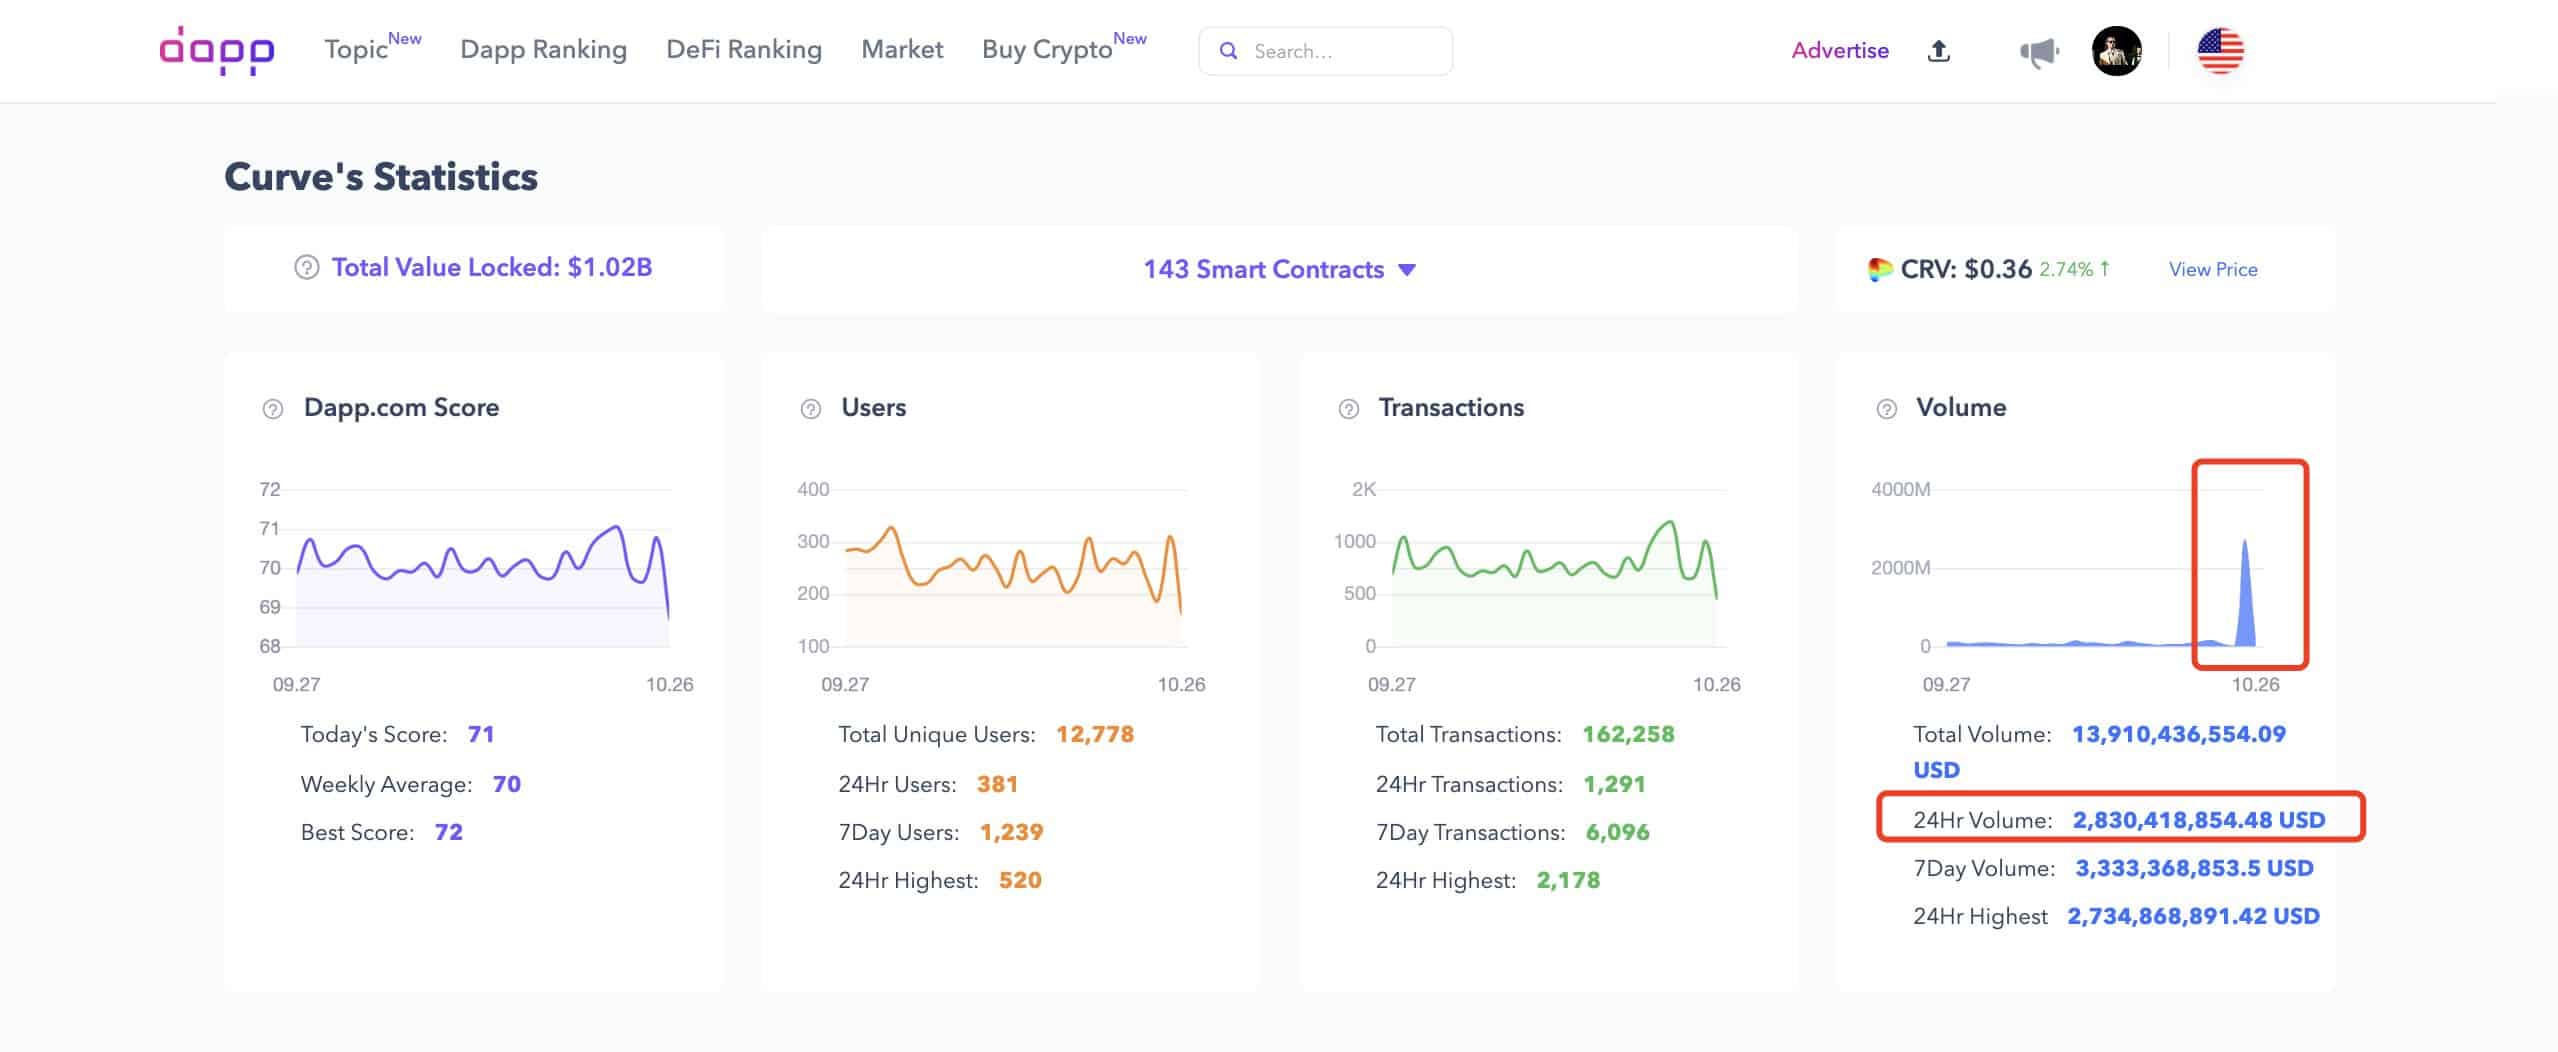Image resolution: width=2558 pixels, height=1052 pixels.
Task: Open help icon beside Users
Action: point(810,409)
